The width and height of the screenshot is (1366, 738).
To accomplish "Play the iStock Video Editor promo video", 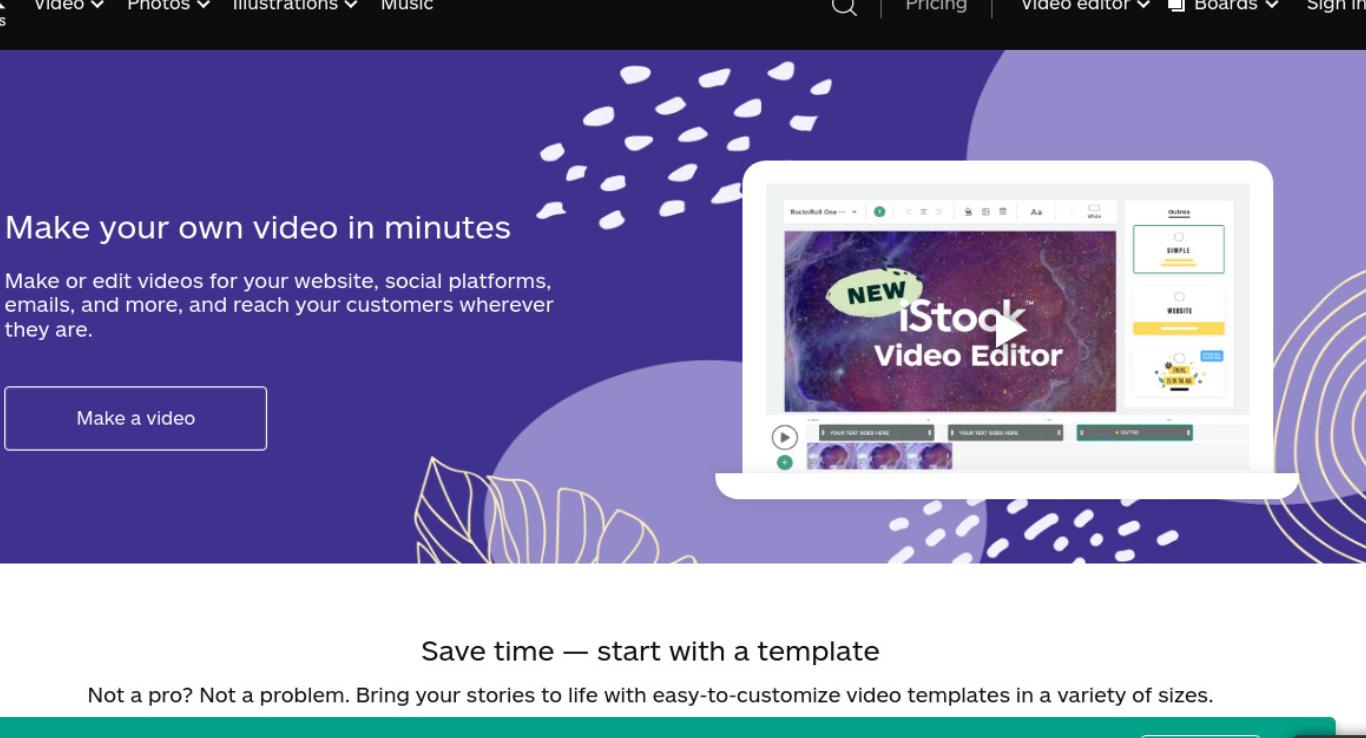I will [1009, 328].
